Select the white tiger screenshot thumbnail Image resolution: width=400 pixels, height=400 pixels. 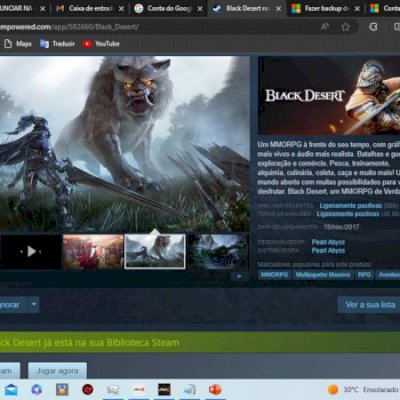coord(155,251)
